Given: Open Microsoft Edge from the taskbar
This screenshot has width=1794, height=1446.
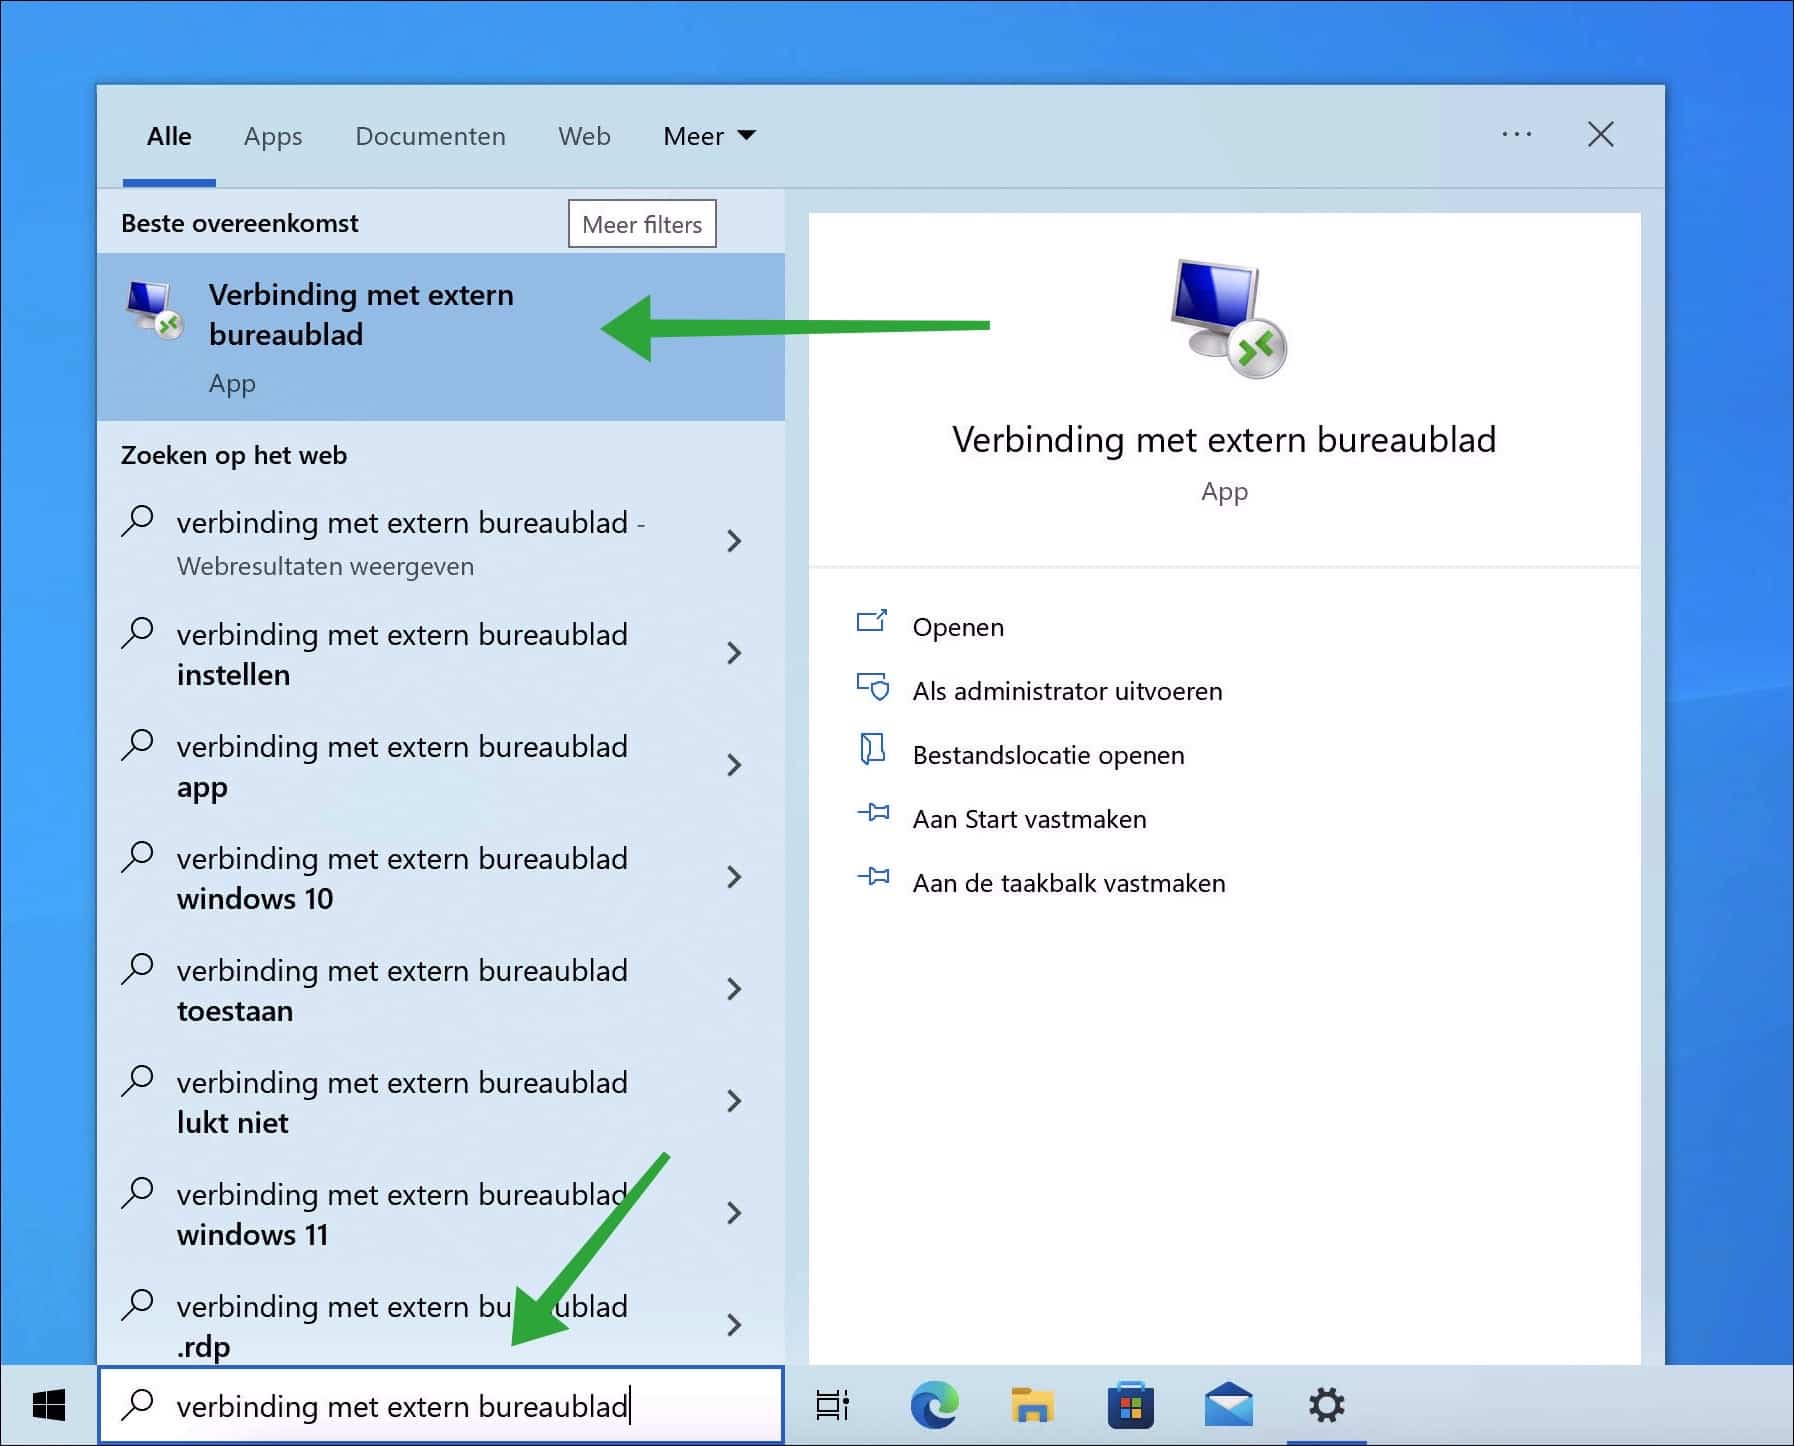Looking at the screenshot, I should coord(933,1405).
